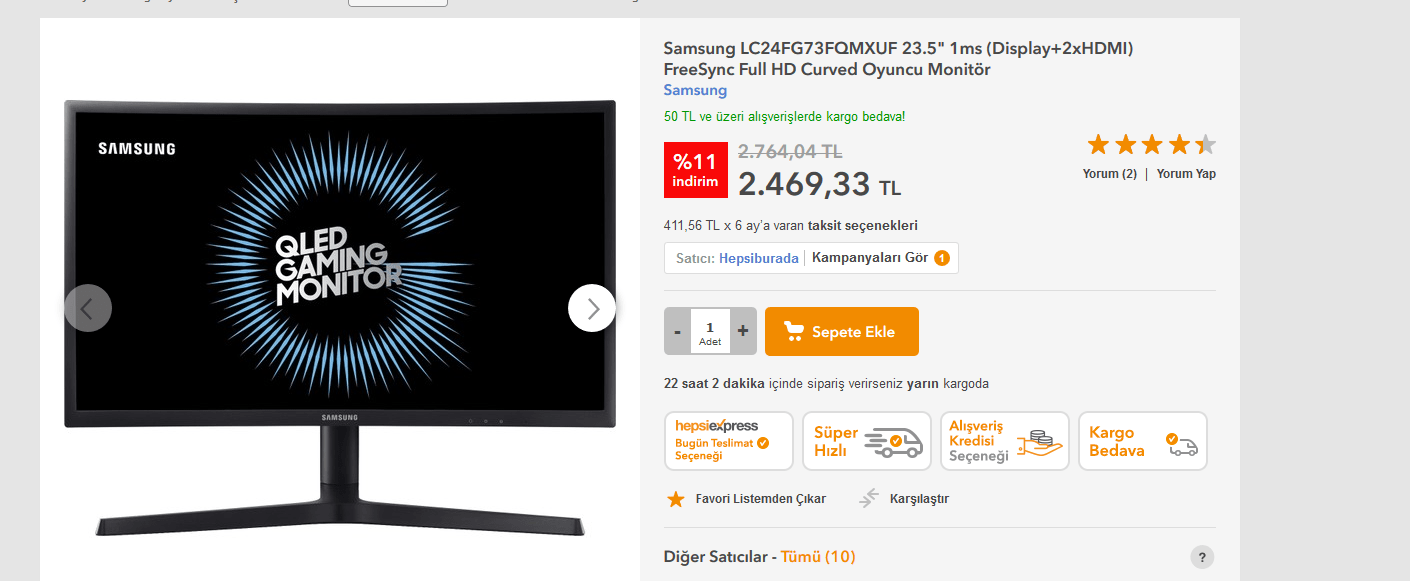Increase quantity with the plus button
The image size is (1410, 581).
(743, 331)
